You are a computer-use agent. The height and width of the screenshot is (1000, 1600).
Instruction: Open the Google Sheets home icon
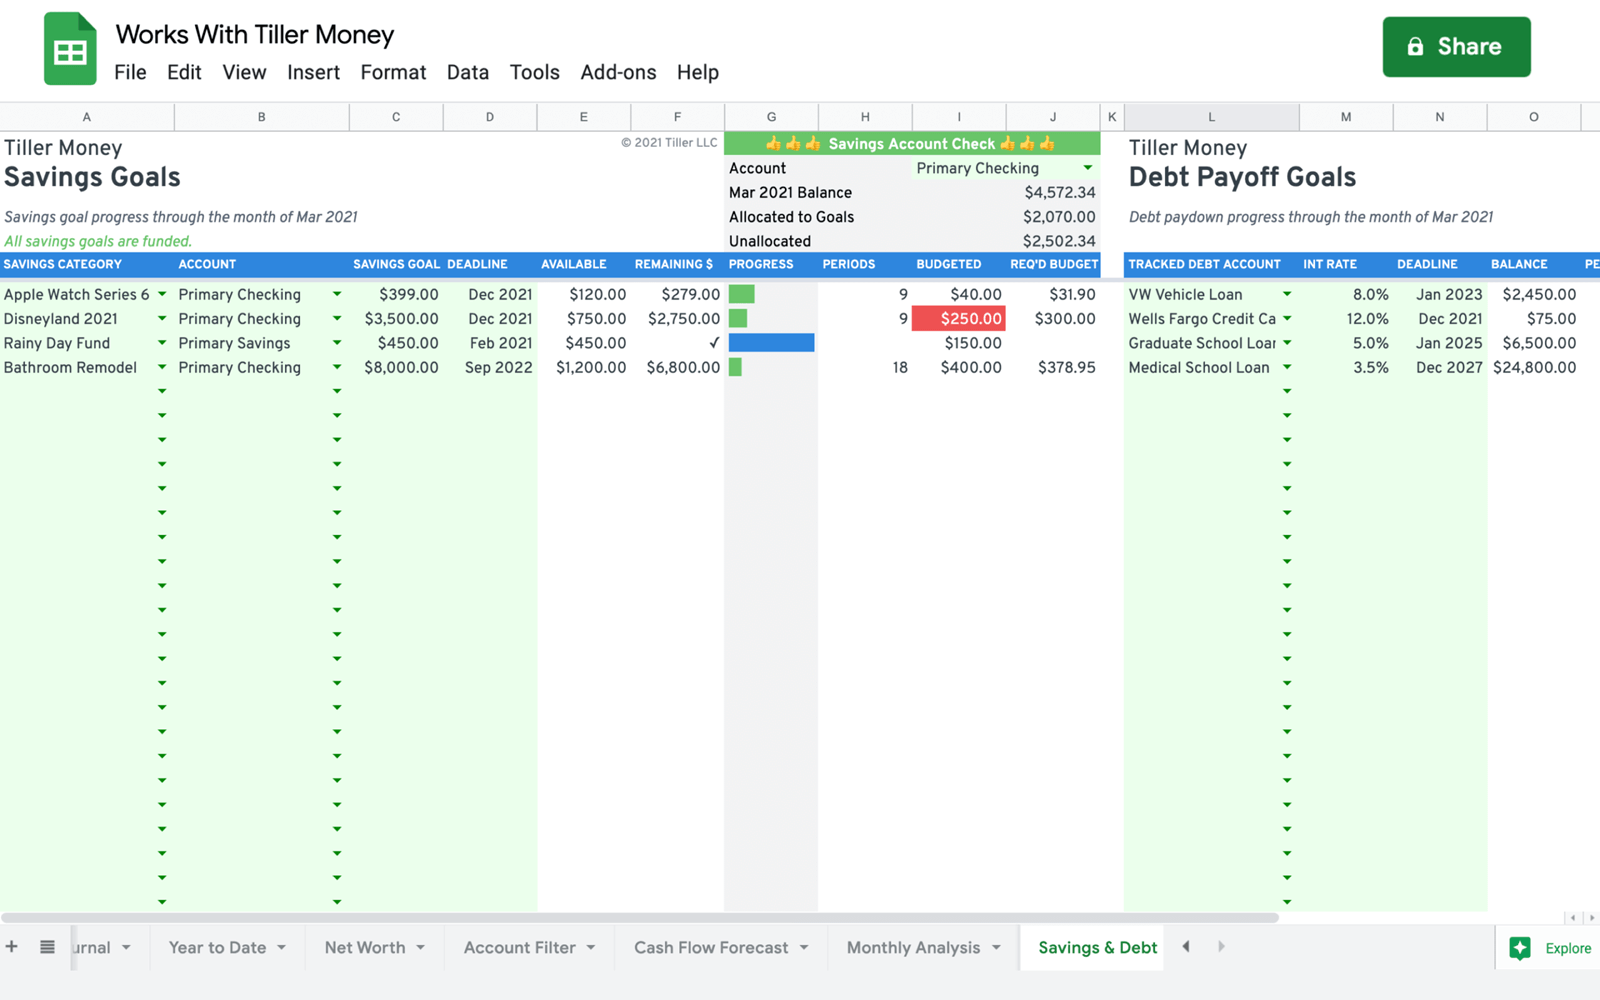click(x=70, y=48)
